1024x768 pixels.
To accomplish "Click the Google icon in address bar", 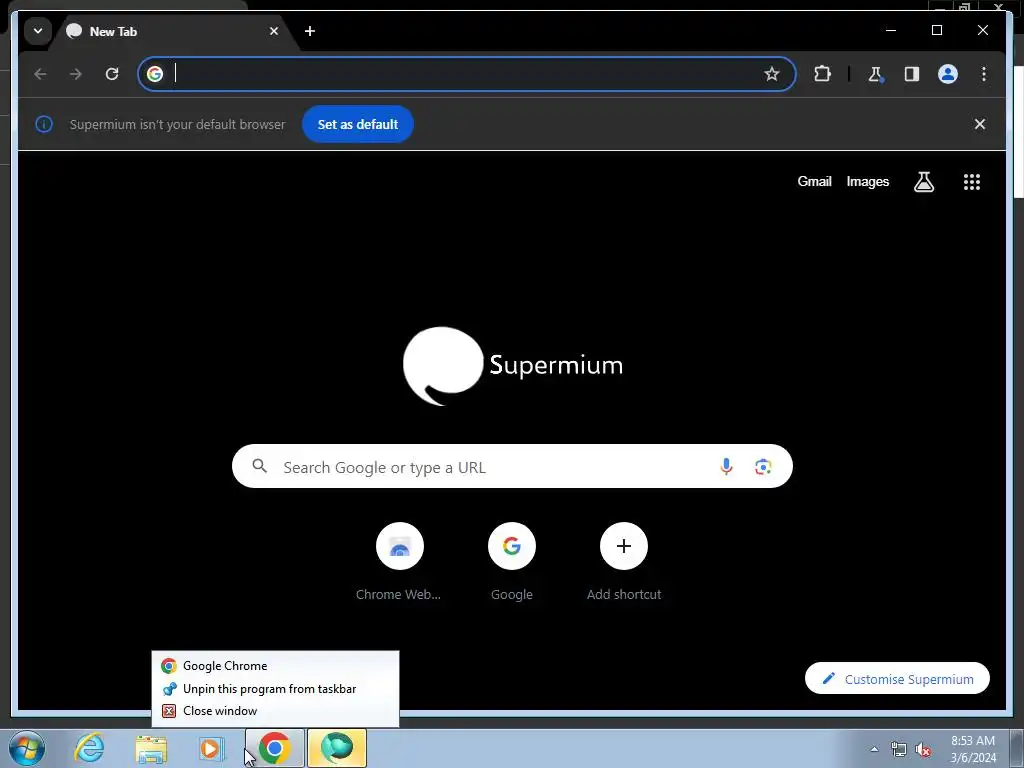I will pos(155,74).
